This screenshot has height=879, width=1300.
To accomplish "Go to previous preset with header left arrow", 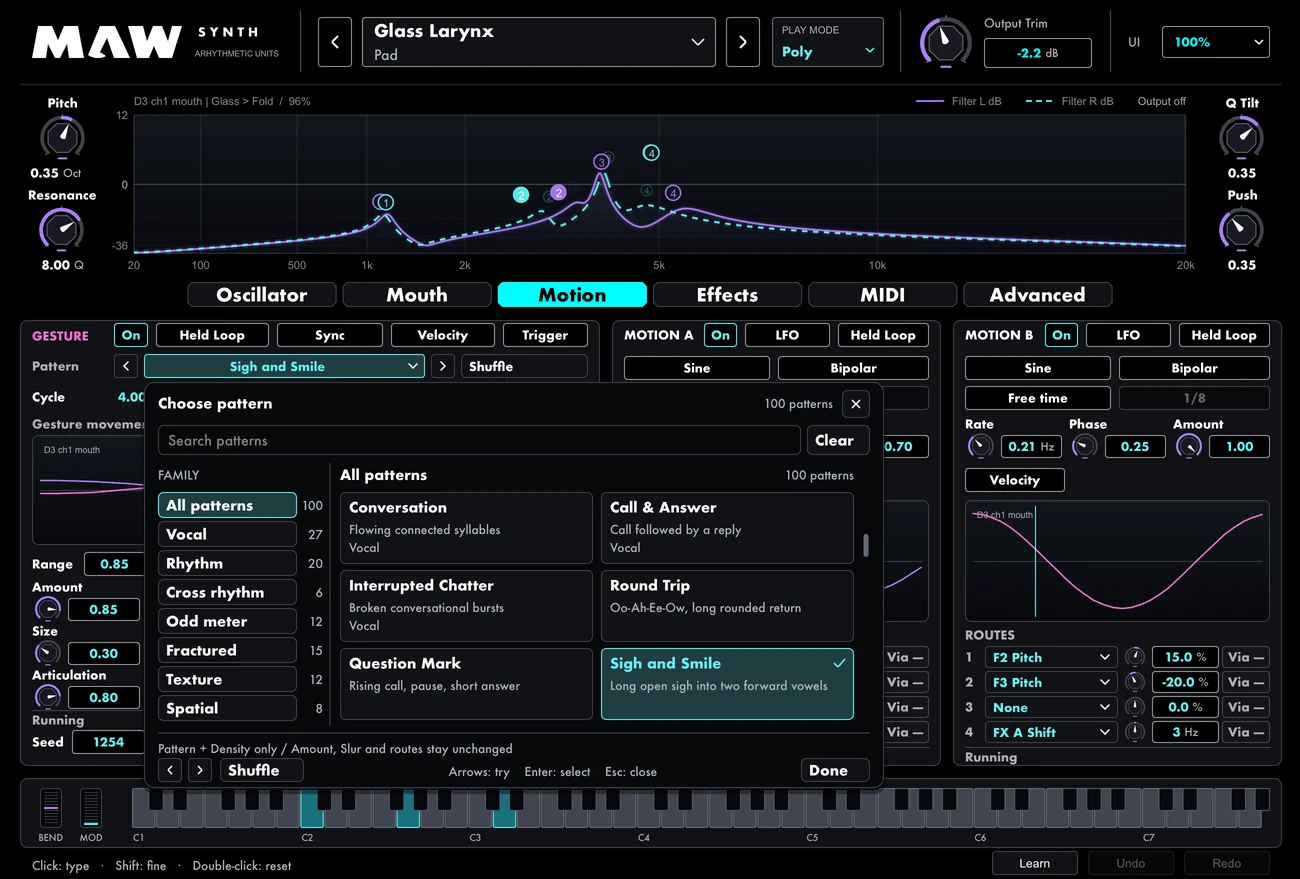I will pyautogui.click(x=335, y=42).
